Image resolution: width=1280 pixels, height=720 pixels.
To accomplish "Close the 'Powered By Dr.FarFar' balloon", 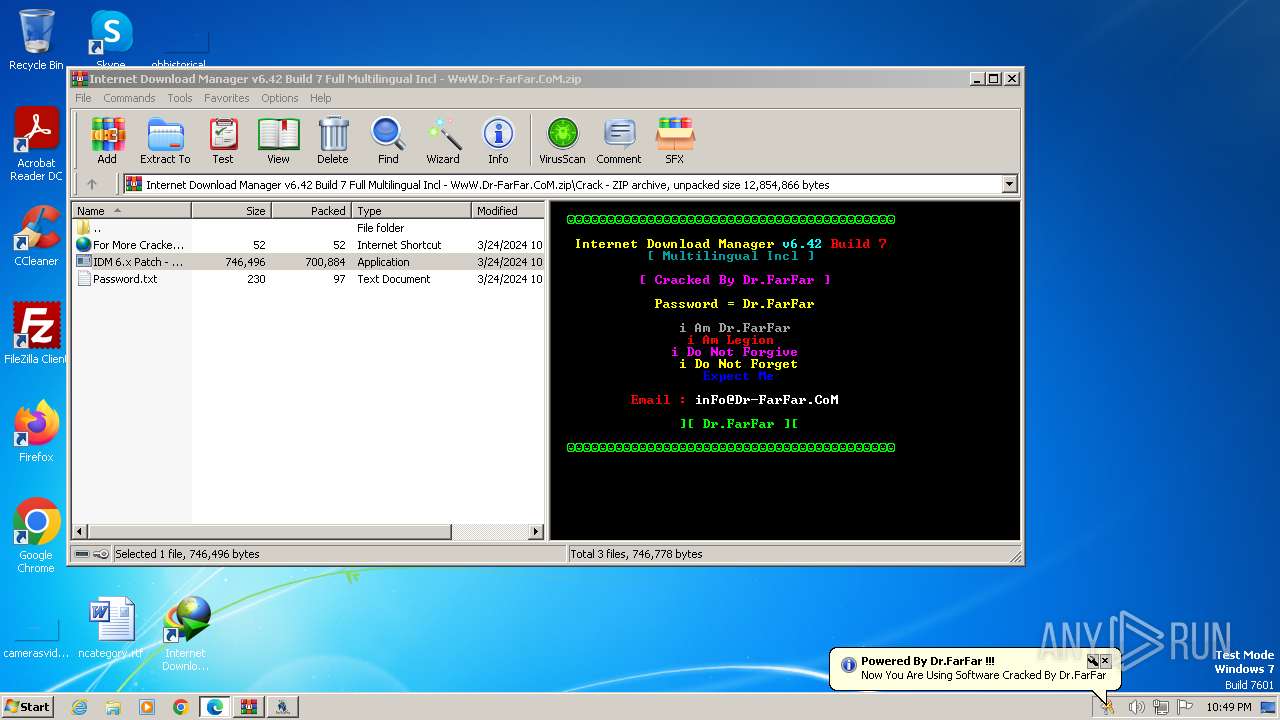I will coord(1105,661).
